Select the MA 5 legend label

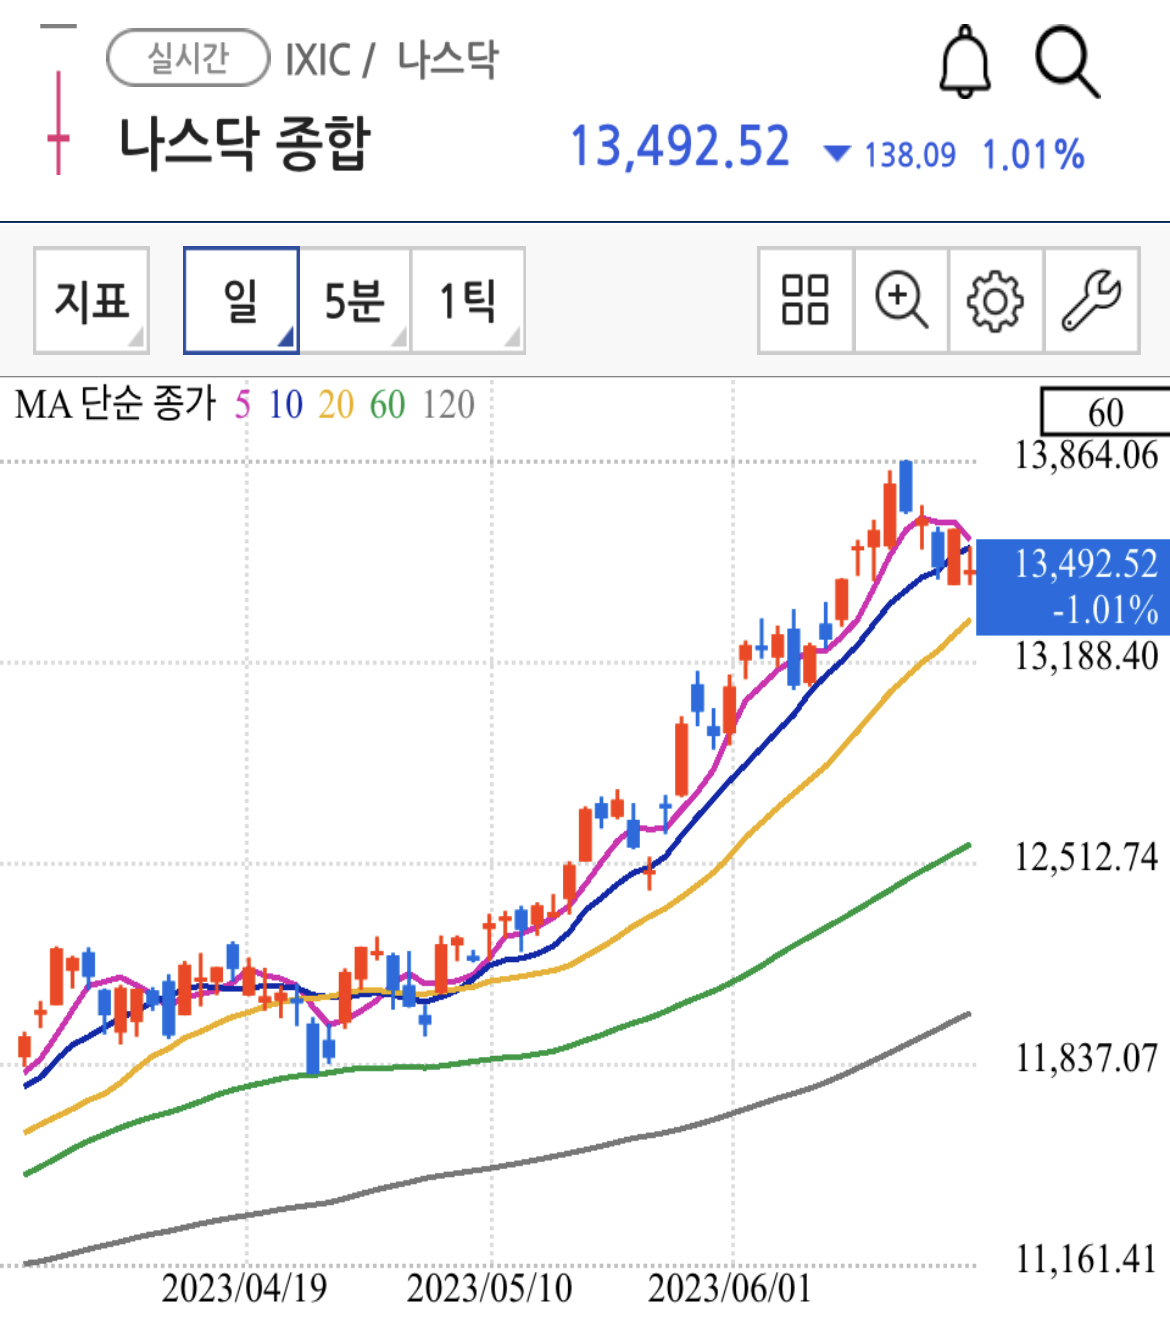tap(242, 405)
